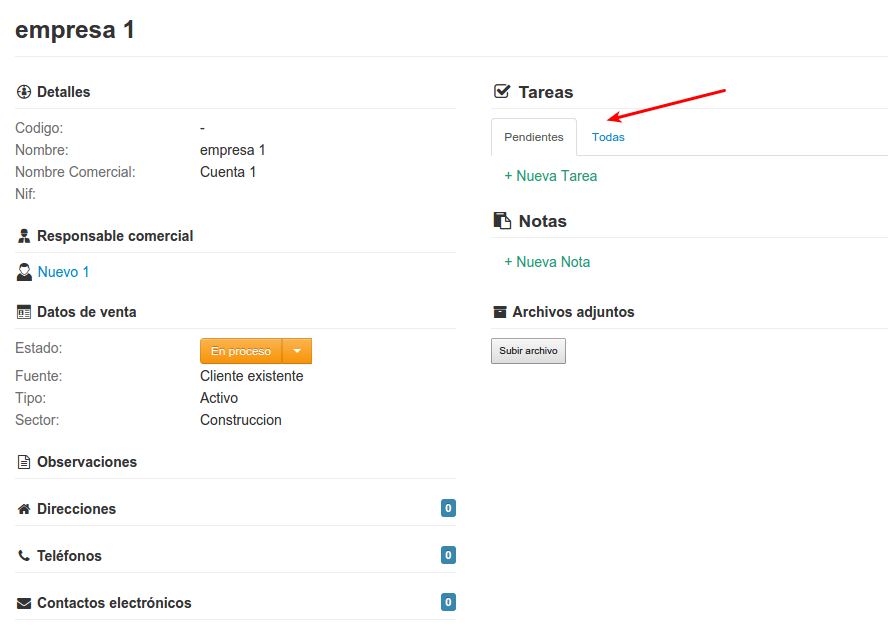
Task: Add a task with + Nueva Tarea
Action: click(550, 176)
